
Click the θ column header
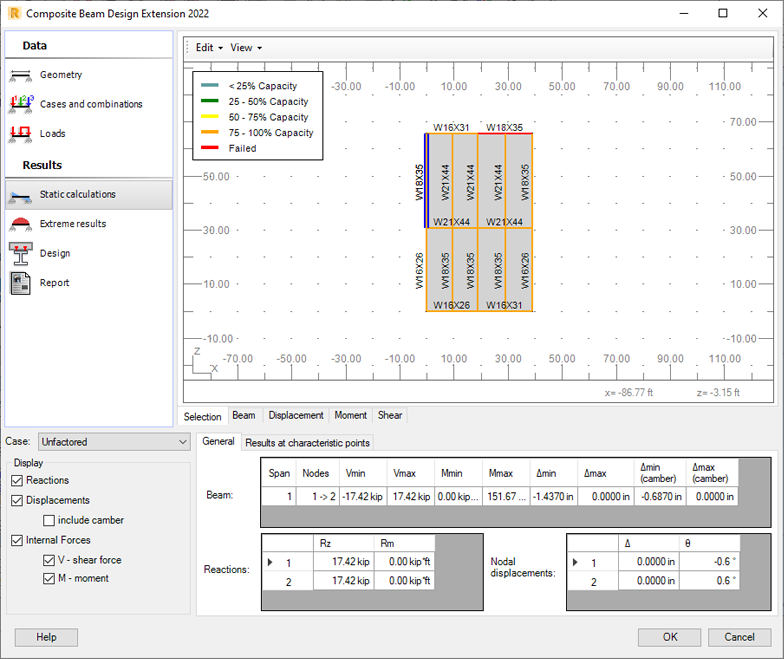coord(710,544)
